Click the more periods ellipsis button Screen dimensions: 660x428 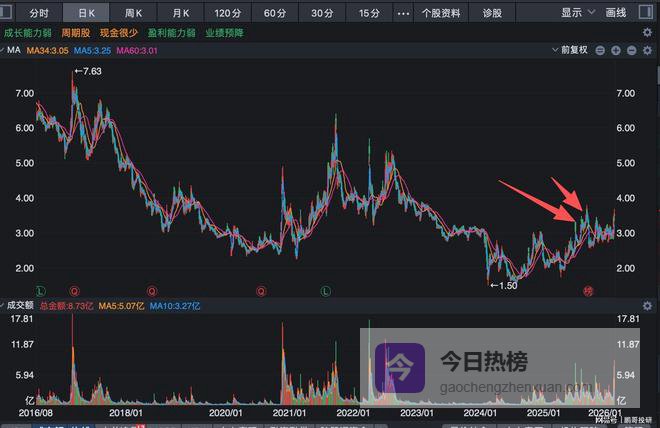[403, 13]
